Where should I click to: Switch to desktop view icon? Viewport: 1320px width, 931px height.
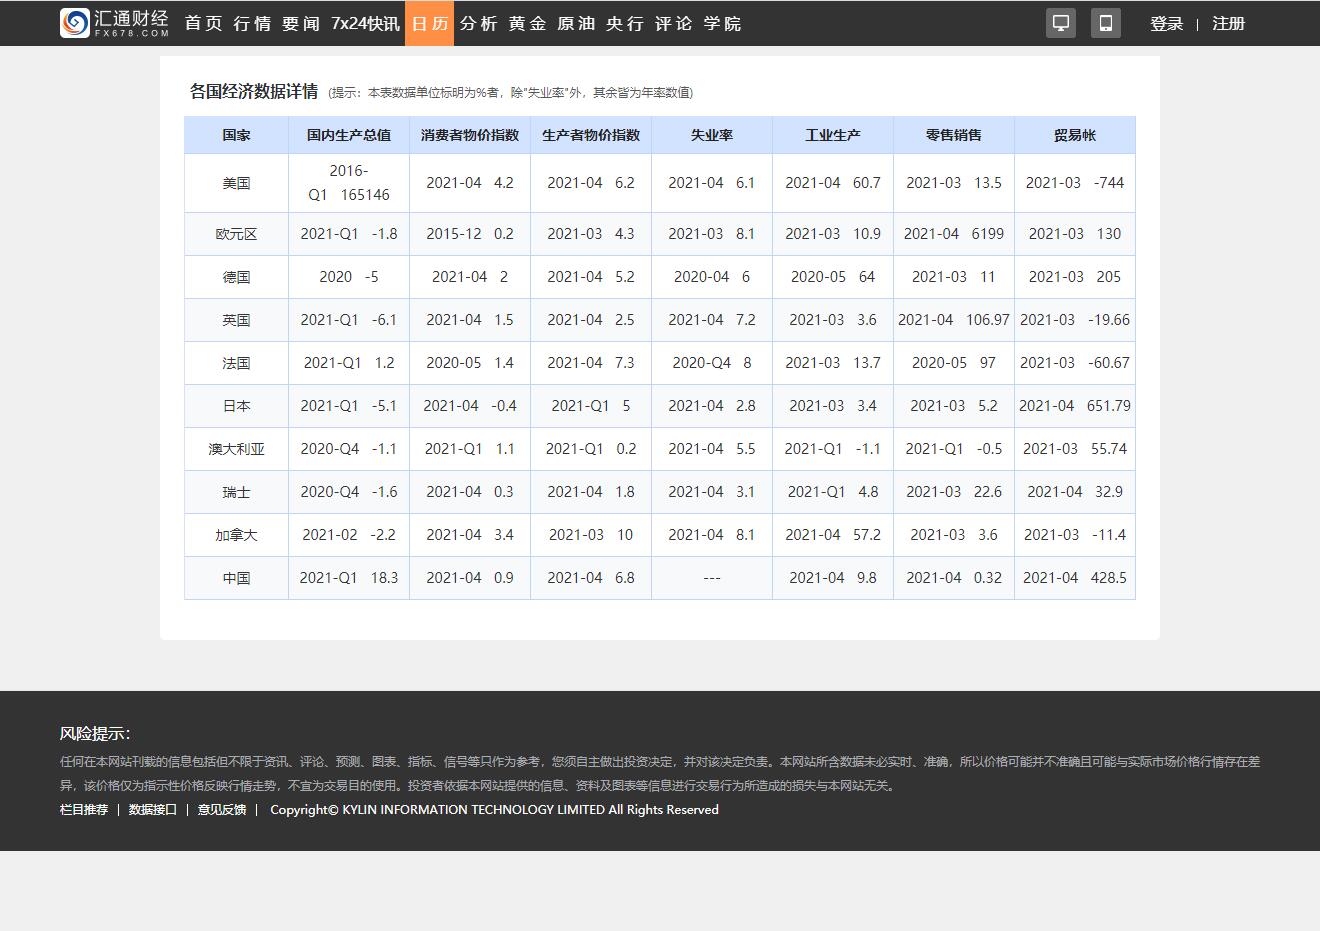coord(1061,23)
